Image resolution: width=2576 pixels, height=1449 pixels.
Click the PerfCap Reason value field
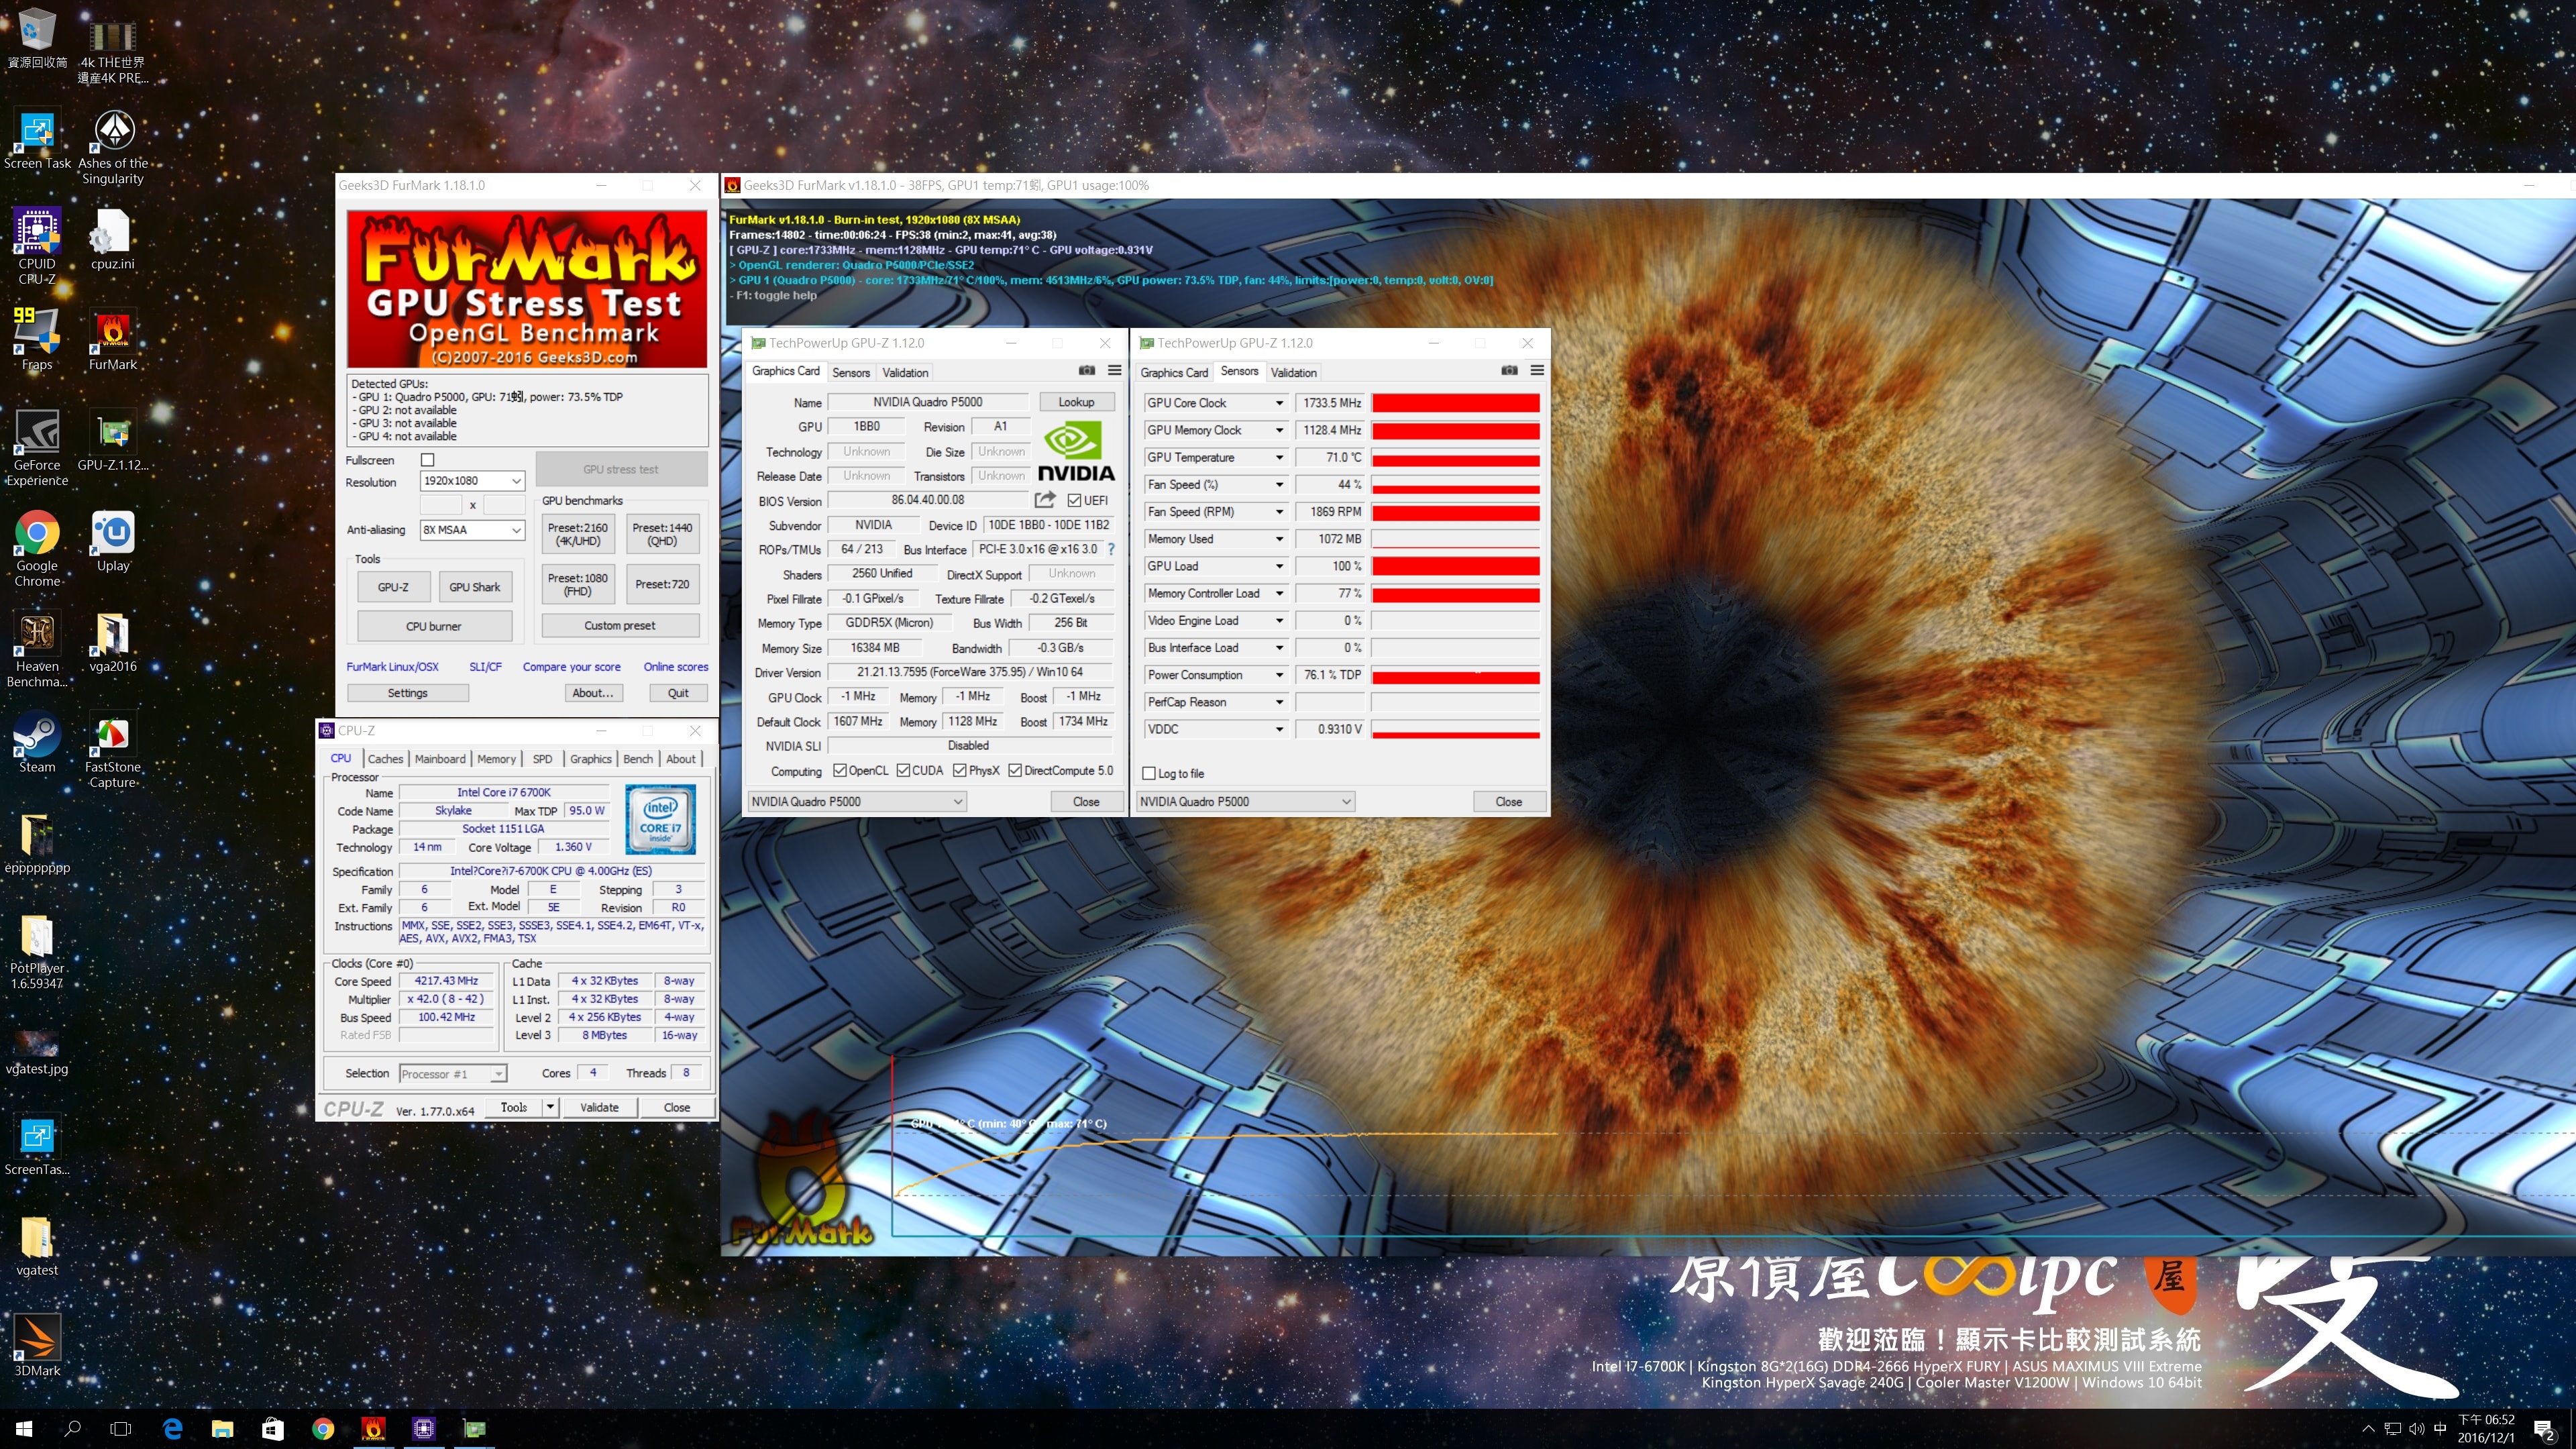point(1330,702)
